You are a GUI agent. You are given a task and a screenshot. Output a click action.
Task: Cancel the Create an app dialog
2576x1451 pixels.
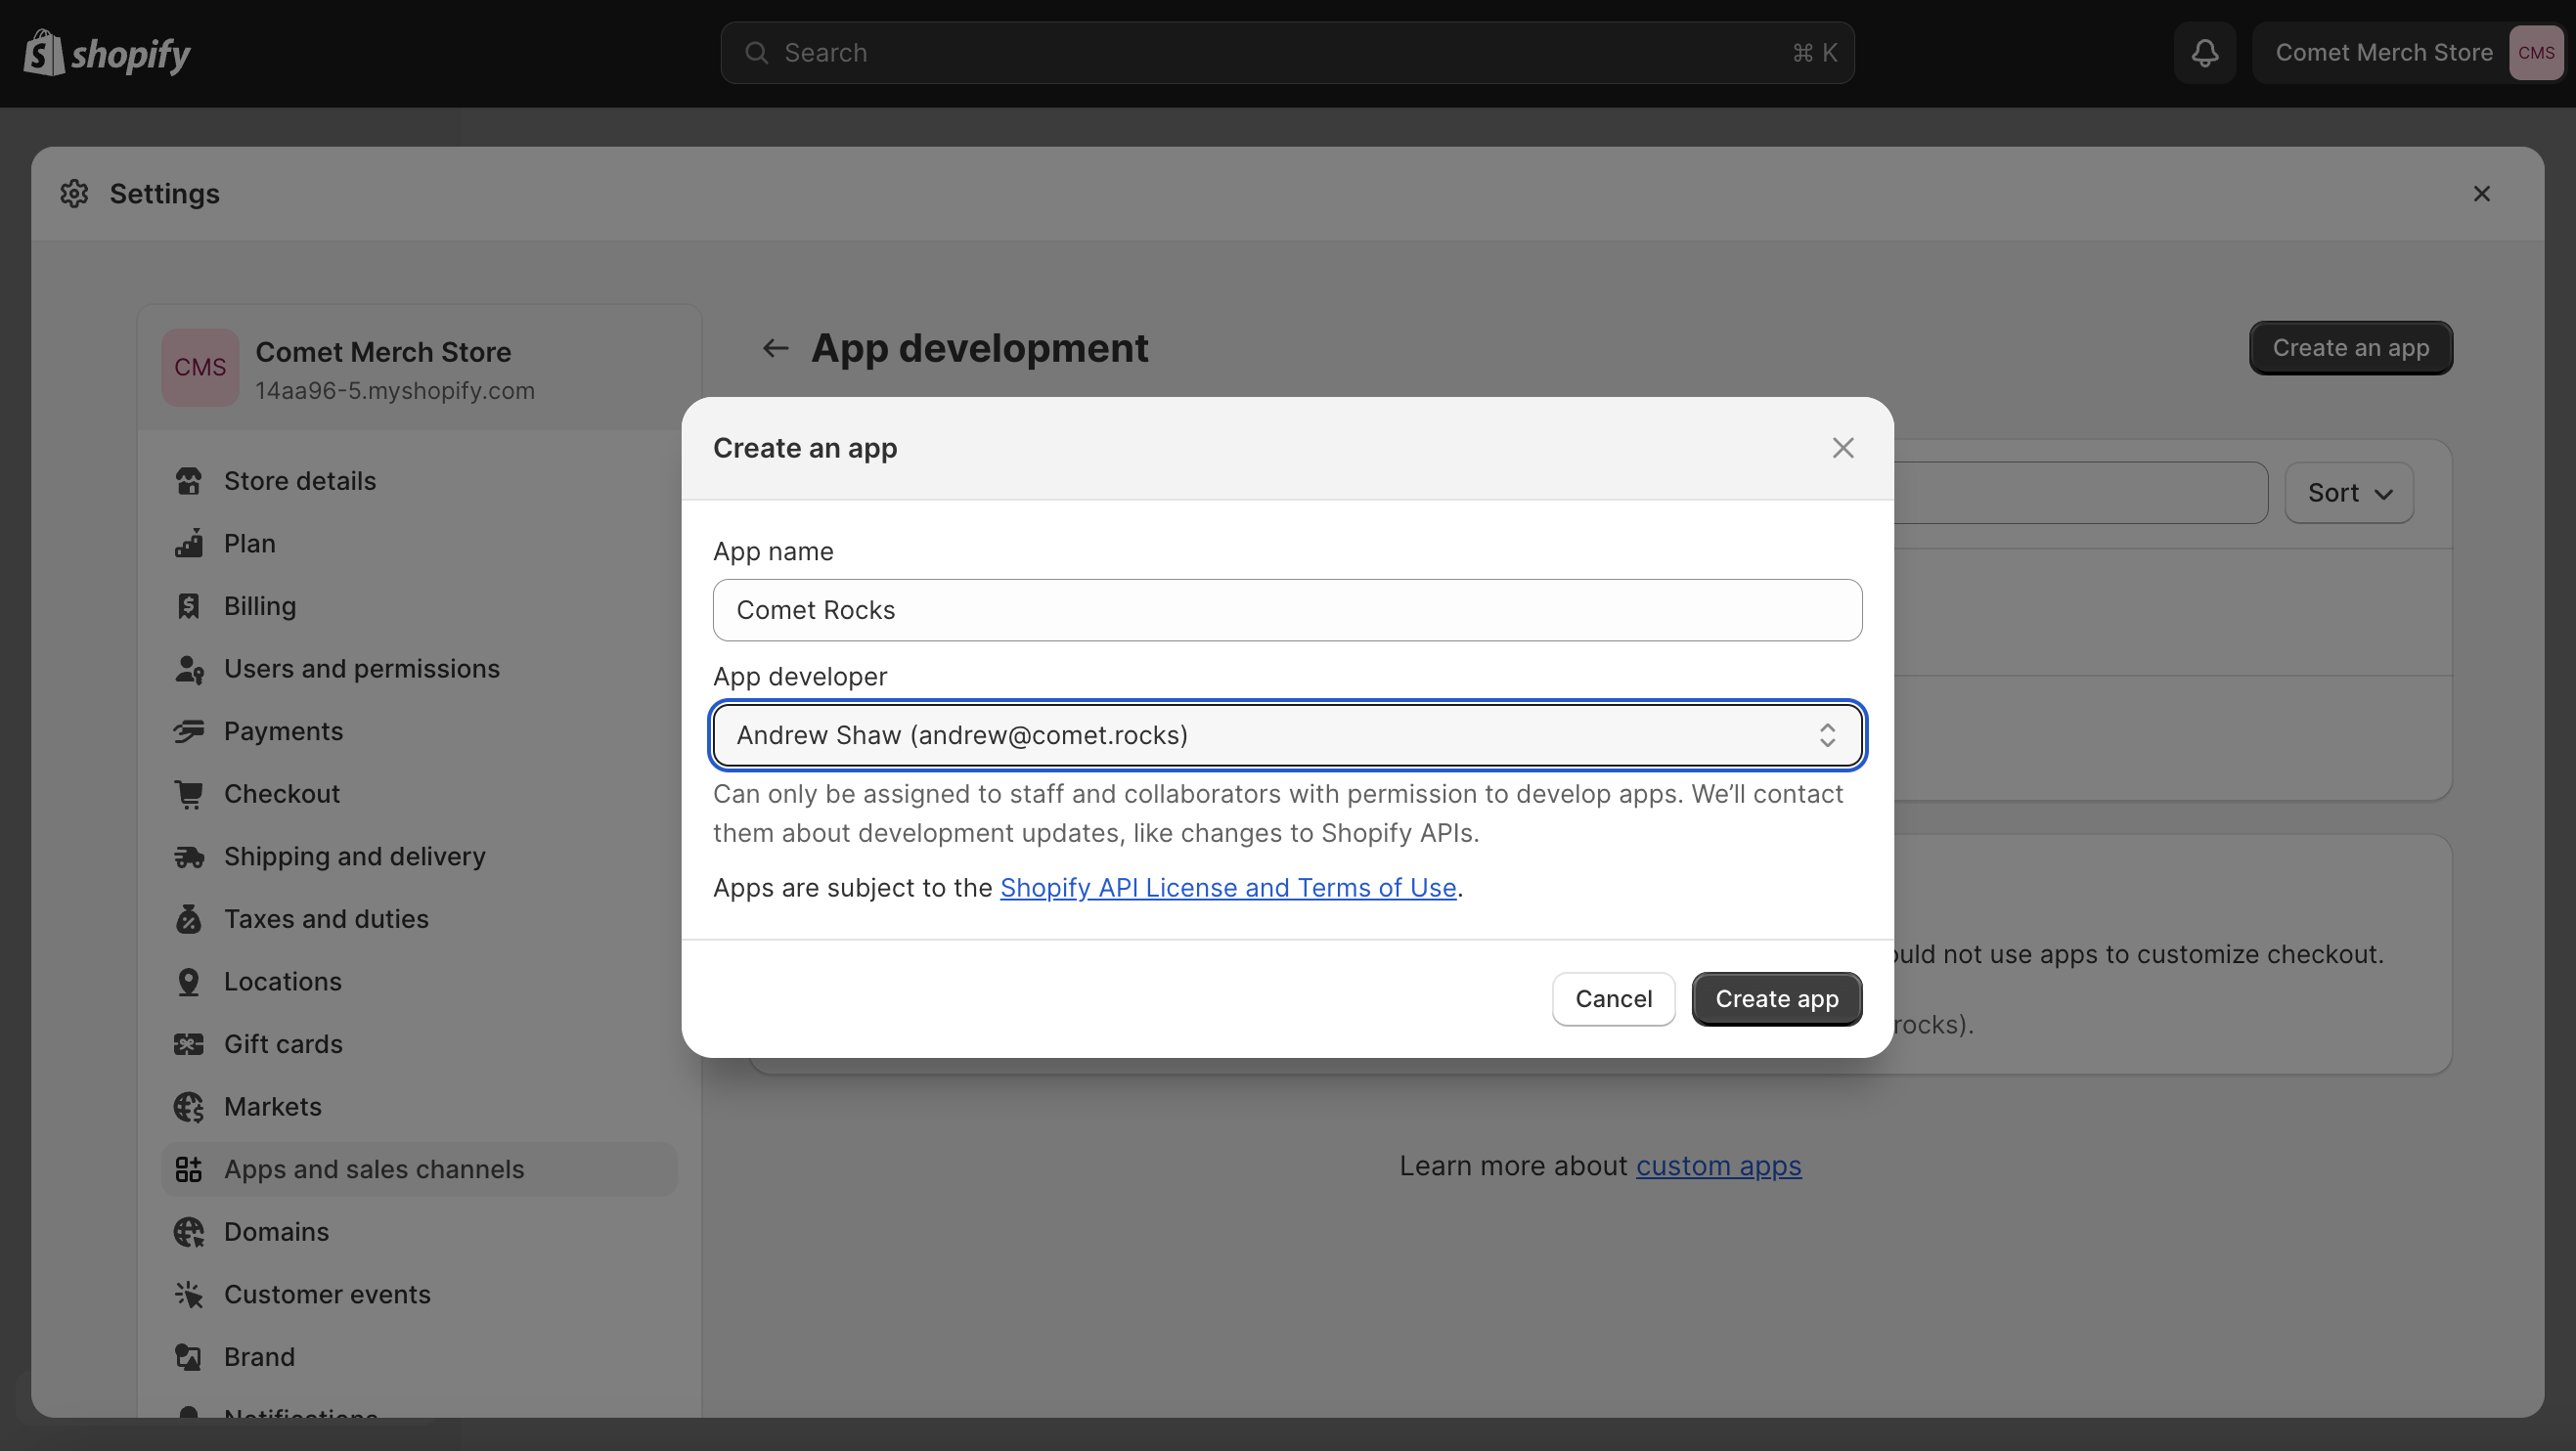(x=1613, y=999)
